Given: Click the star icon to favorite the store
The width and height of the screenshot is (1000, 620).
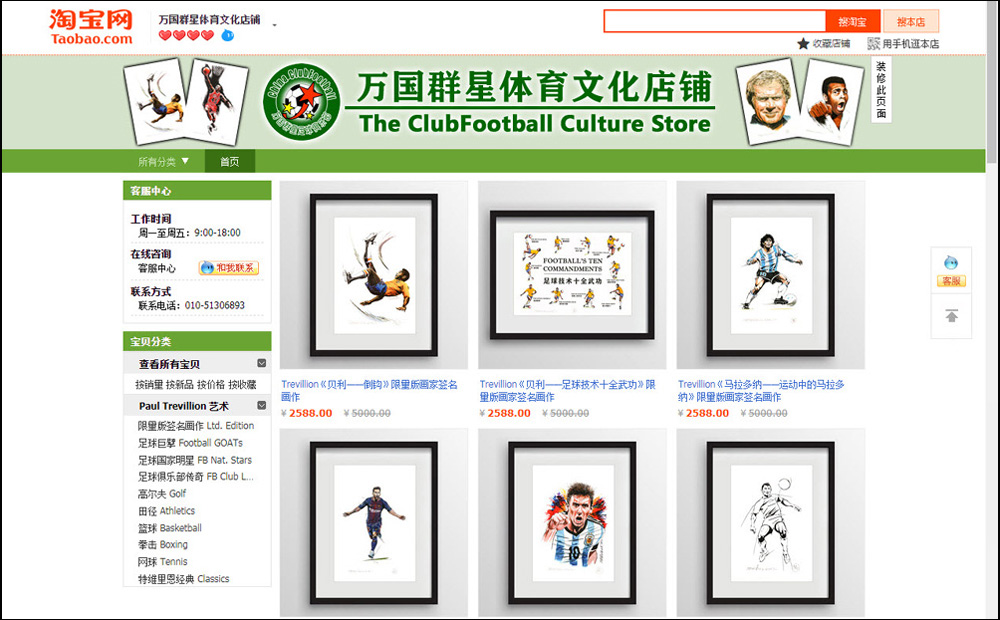Looking at the screenshot, I should (x=803, y=43).
